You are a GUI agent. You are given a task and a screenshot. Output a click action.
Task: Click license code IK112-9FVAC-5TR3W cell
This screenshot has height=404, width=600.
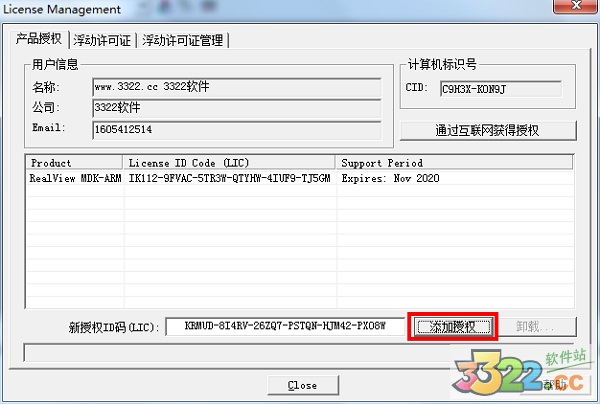[x=230, y=178]
